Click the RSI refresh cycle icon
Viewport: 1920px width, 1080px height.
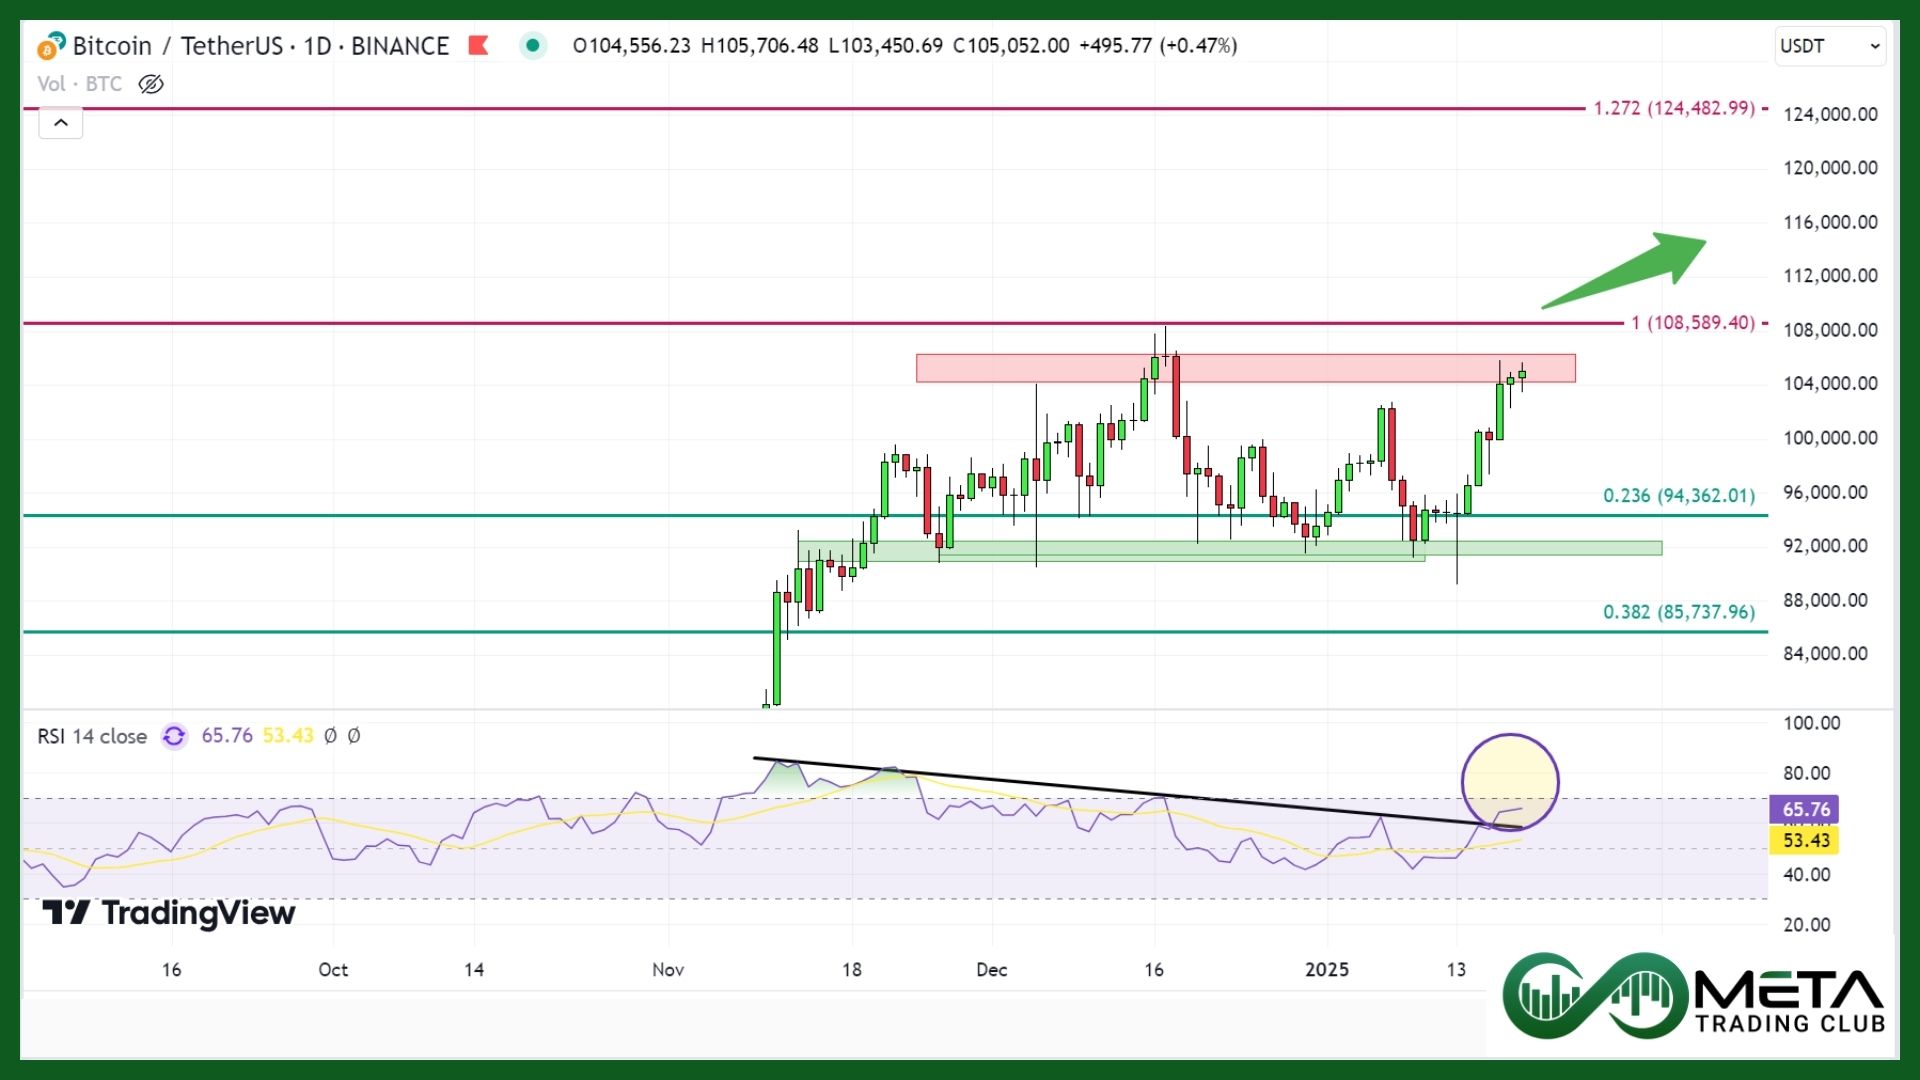tap(174, 736)
